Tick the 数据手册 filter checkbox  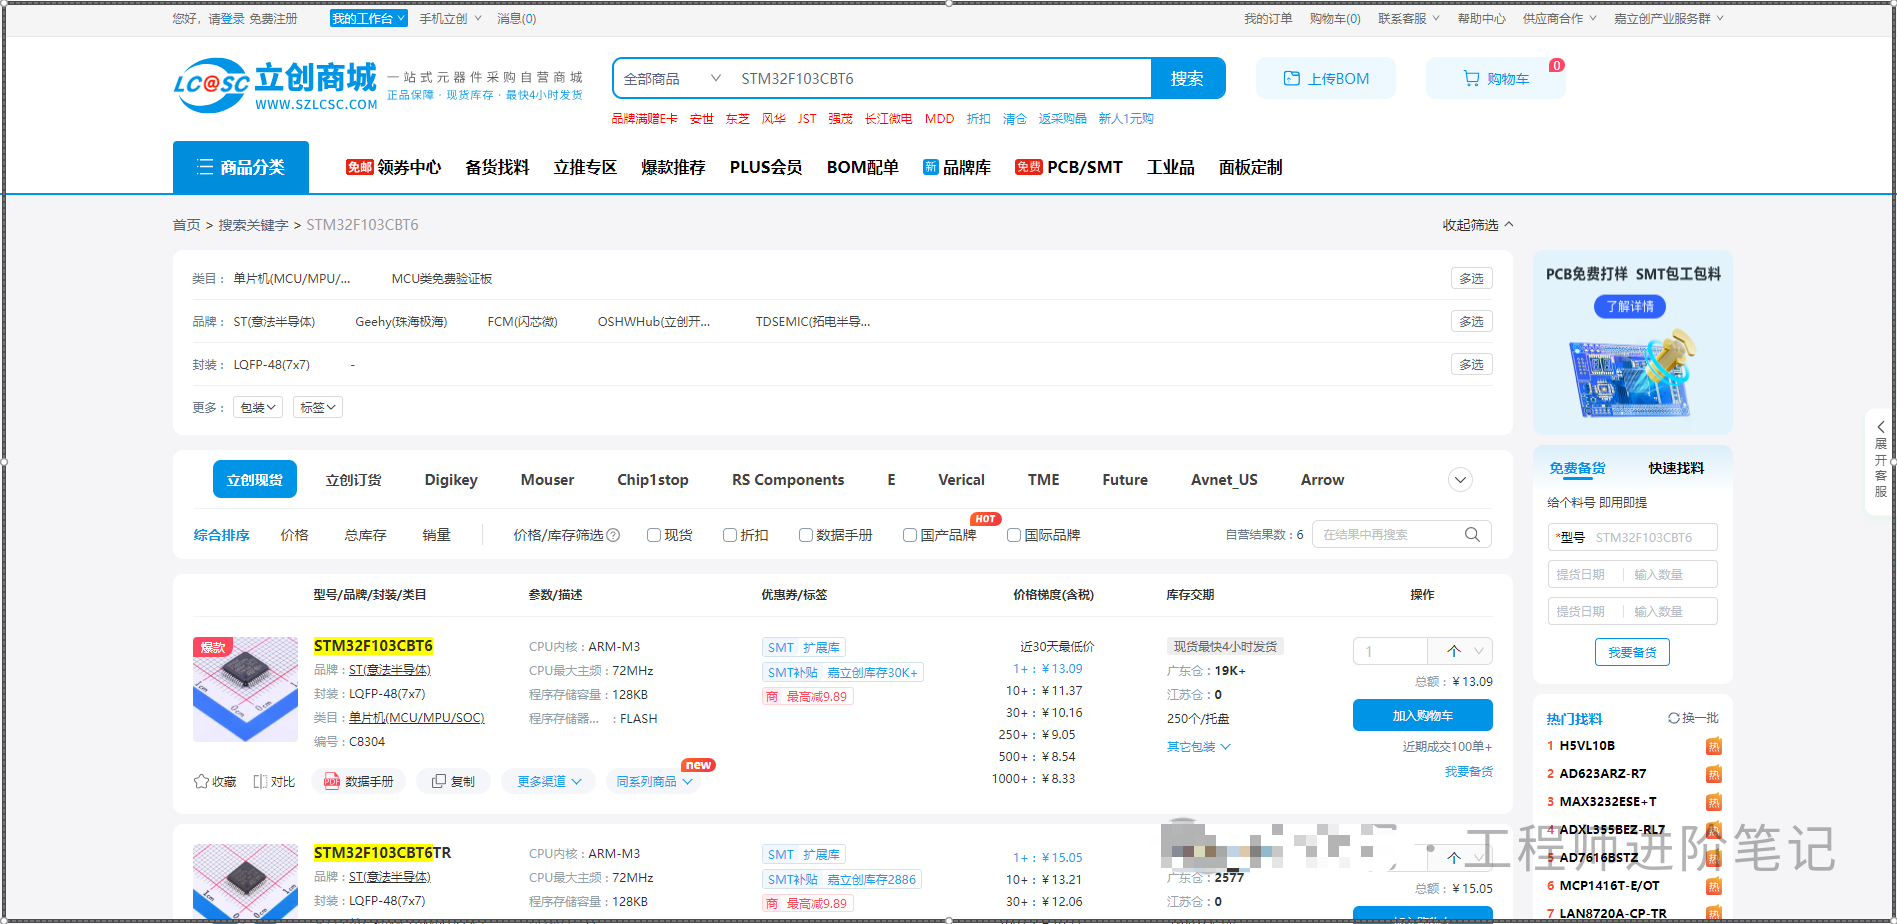pos(806,535)
